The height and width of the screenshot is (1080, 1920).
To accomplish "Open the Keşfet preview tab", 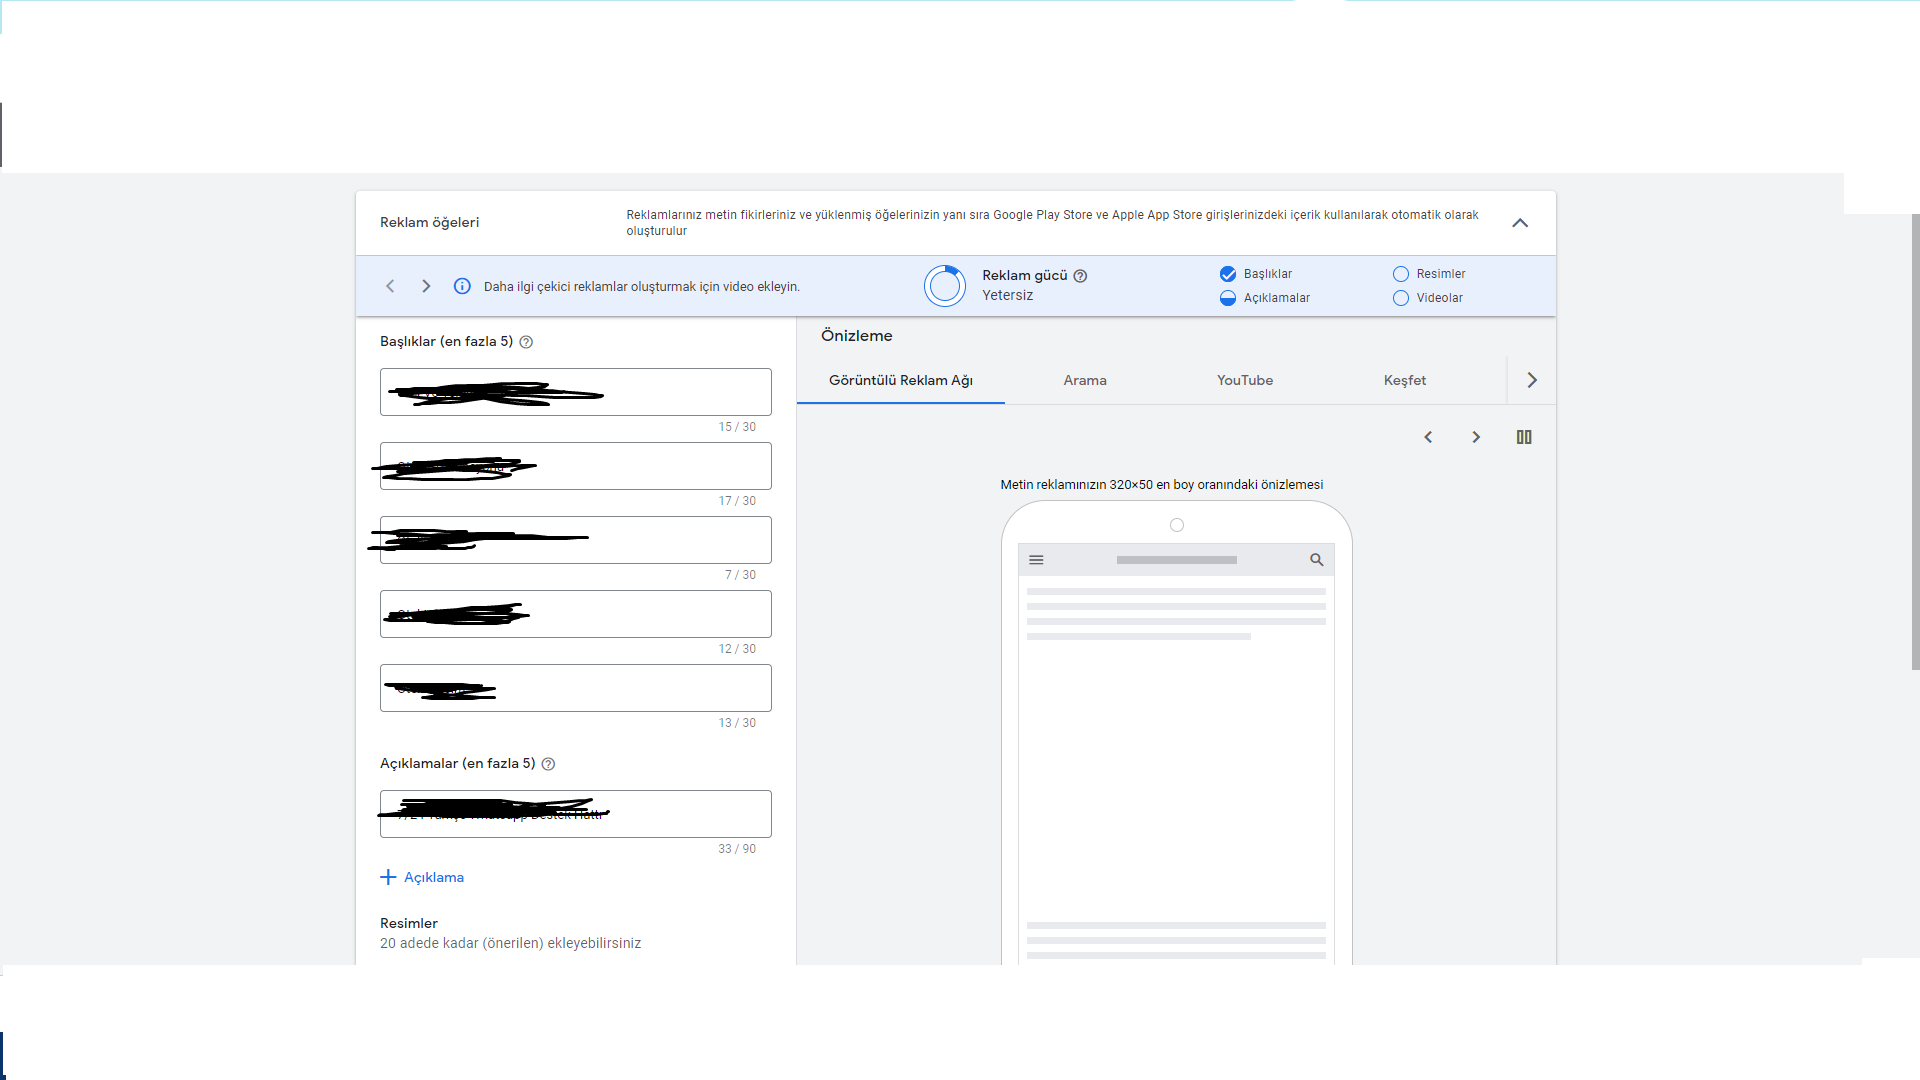I will coord(1405,380).
